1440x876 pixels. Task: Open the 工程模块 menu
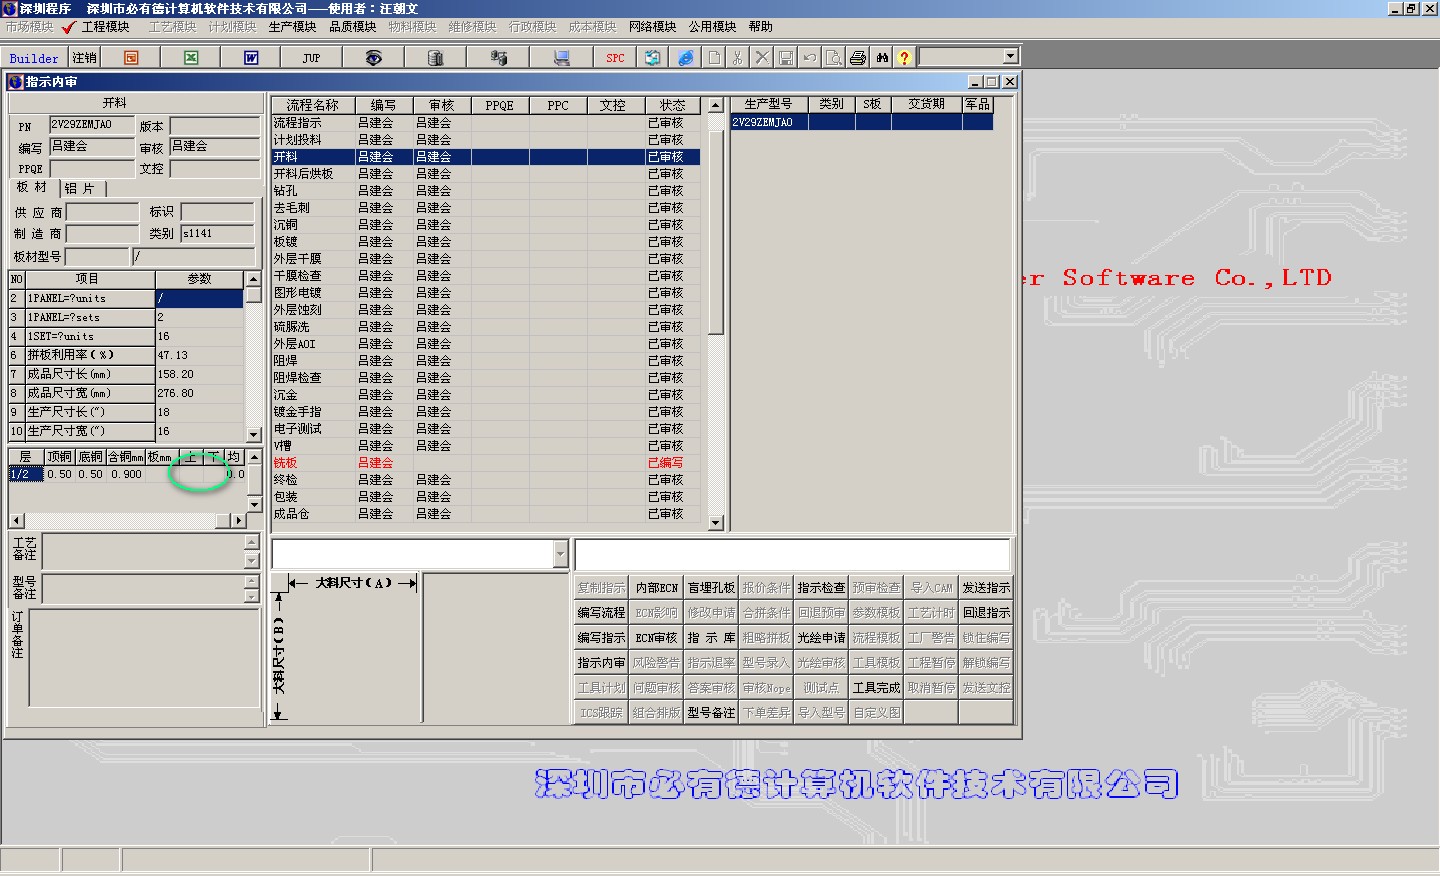106,27
